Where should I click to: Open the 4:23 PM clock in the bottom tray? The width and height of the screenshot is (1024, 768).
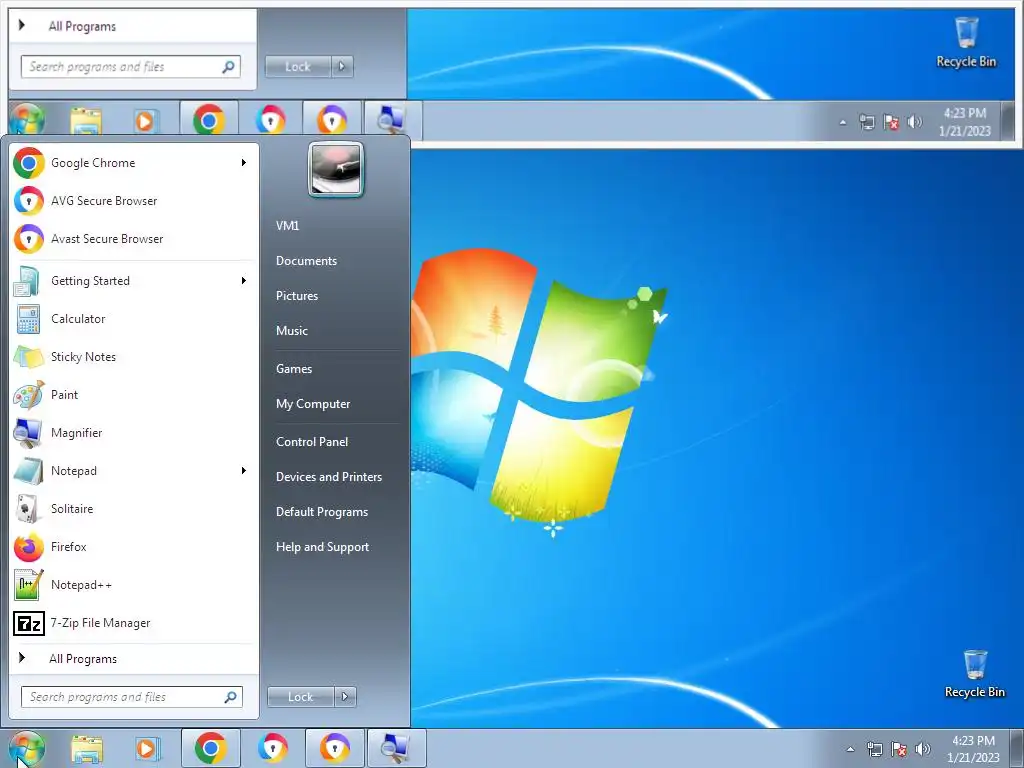[973, 749]
